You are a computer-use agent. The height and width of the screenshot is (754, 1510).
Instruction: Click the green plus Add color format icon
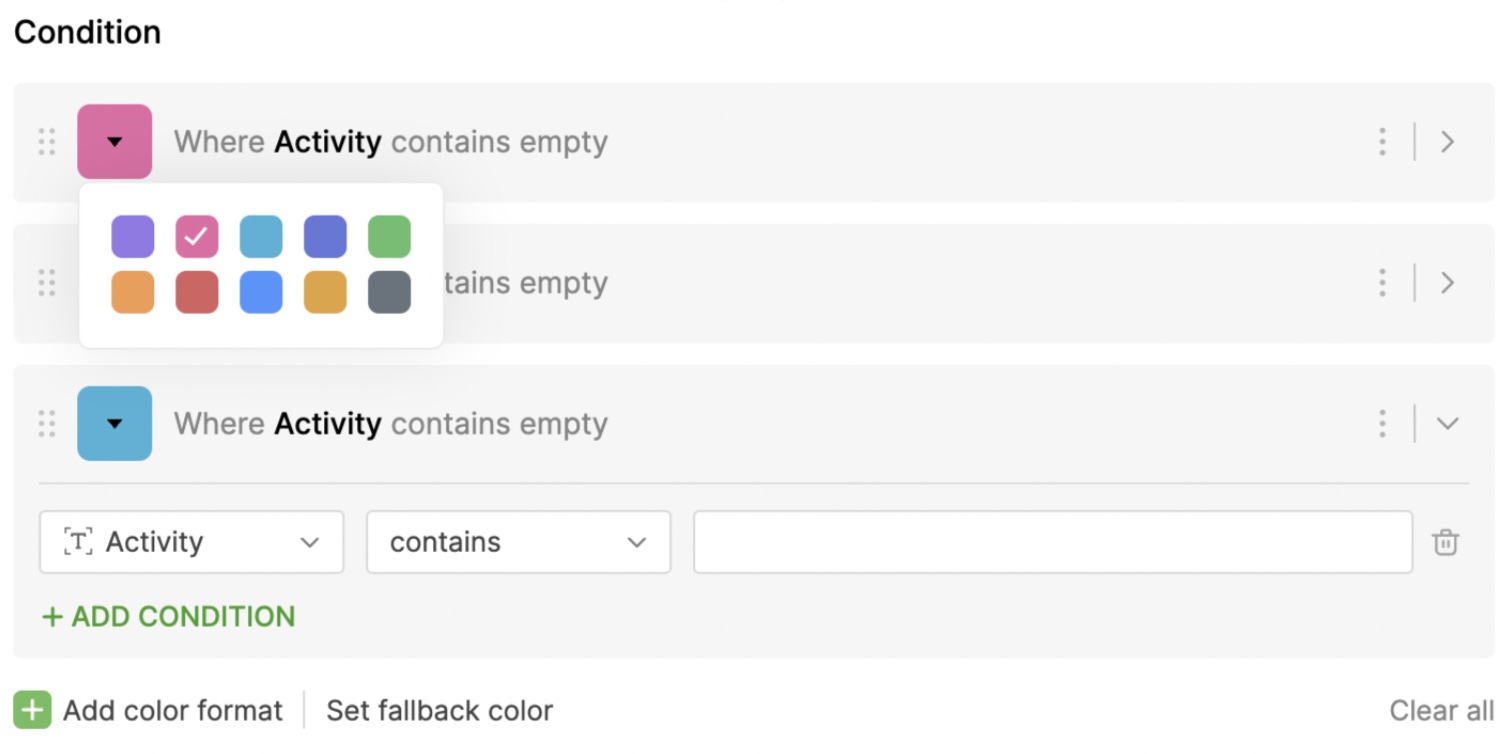pyautogui.click(x=32, y=711)
